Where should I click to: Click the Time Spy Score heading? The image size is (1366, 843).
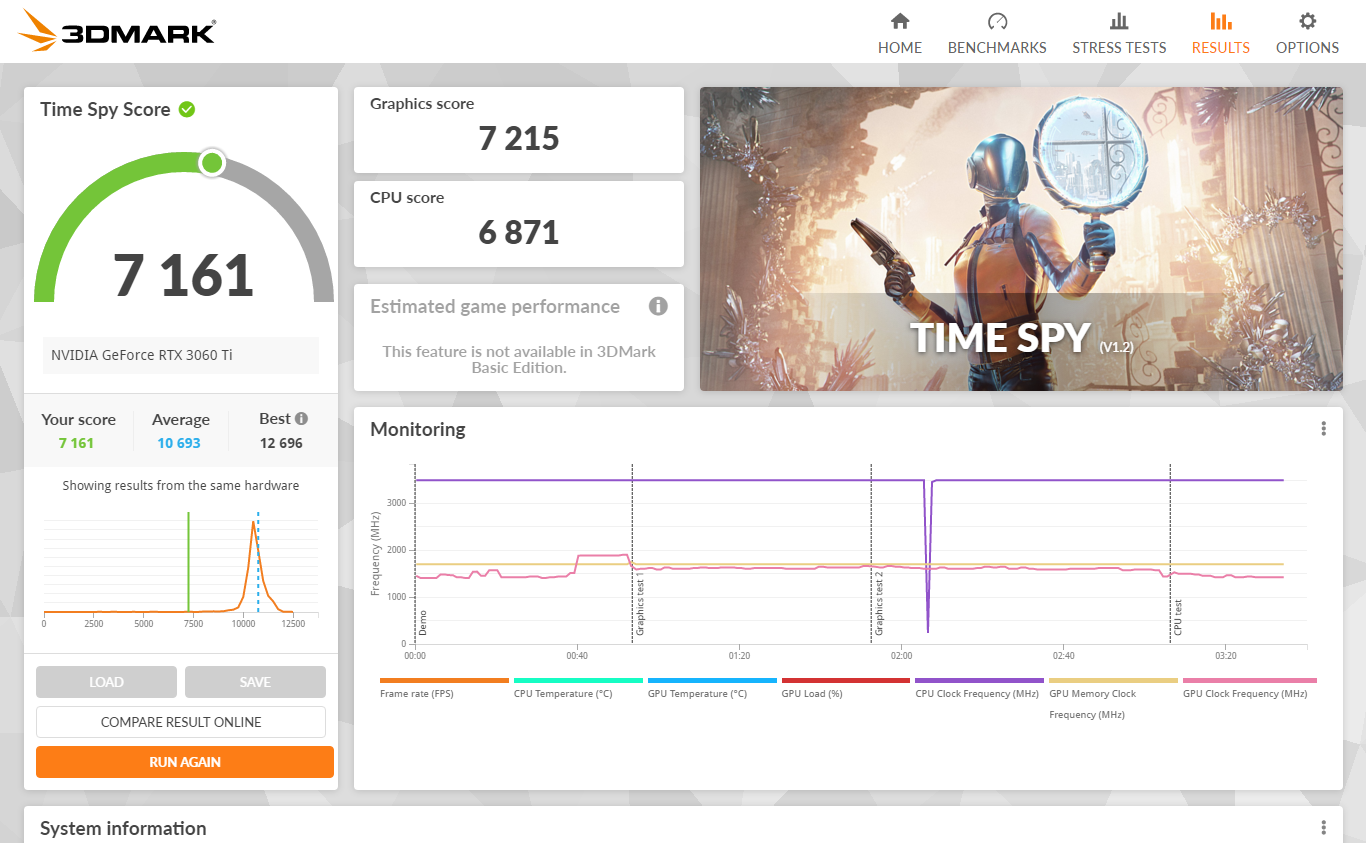coord(105,110)
